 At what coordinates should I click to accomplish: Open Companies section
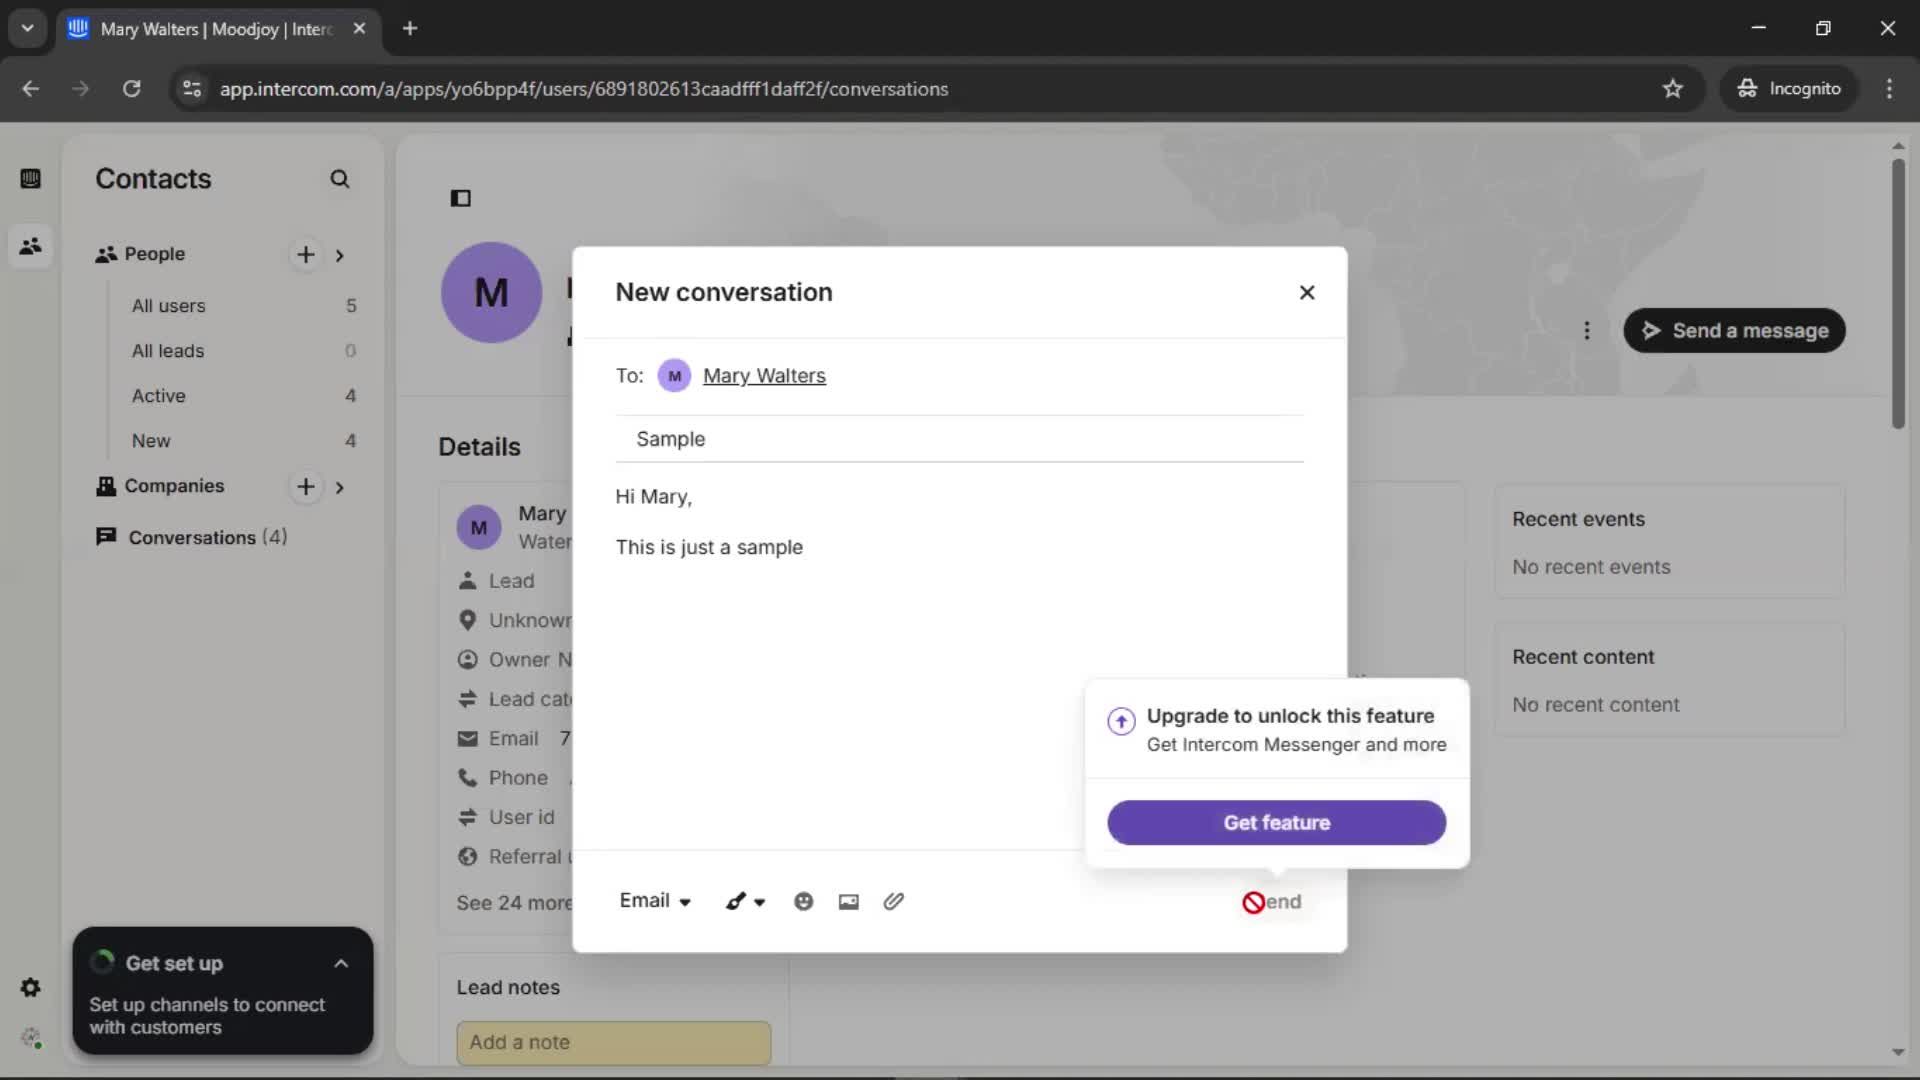pyautogui.click(x=174, y=486)
